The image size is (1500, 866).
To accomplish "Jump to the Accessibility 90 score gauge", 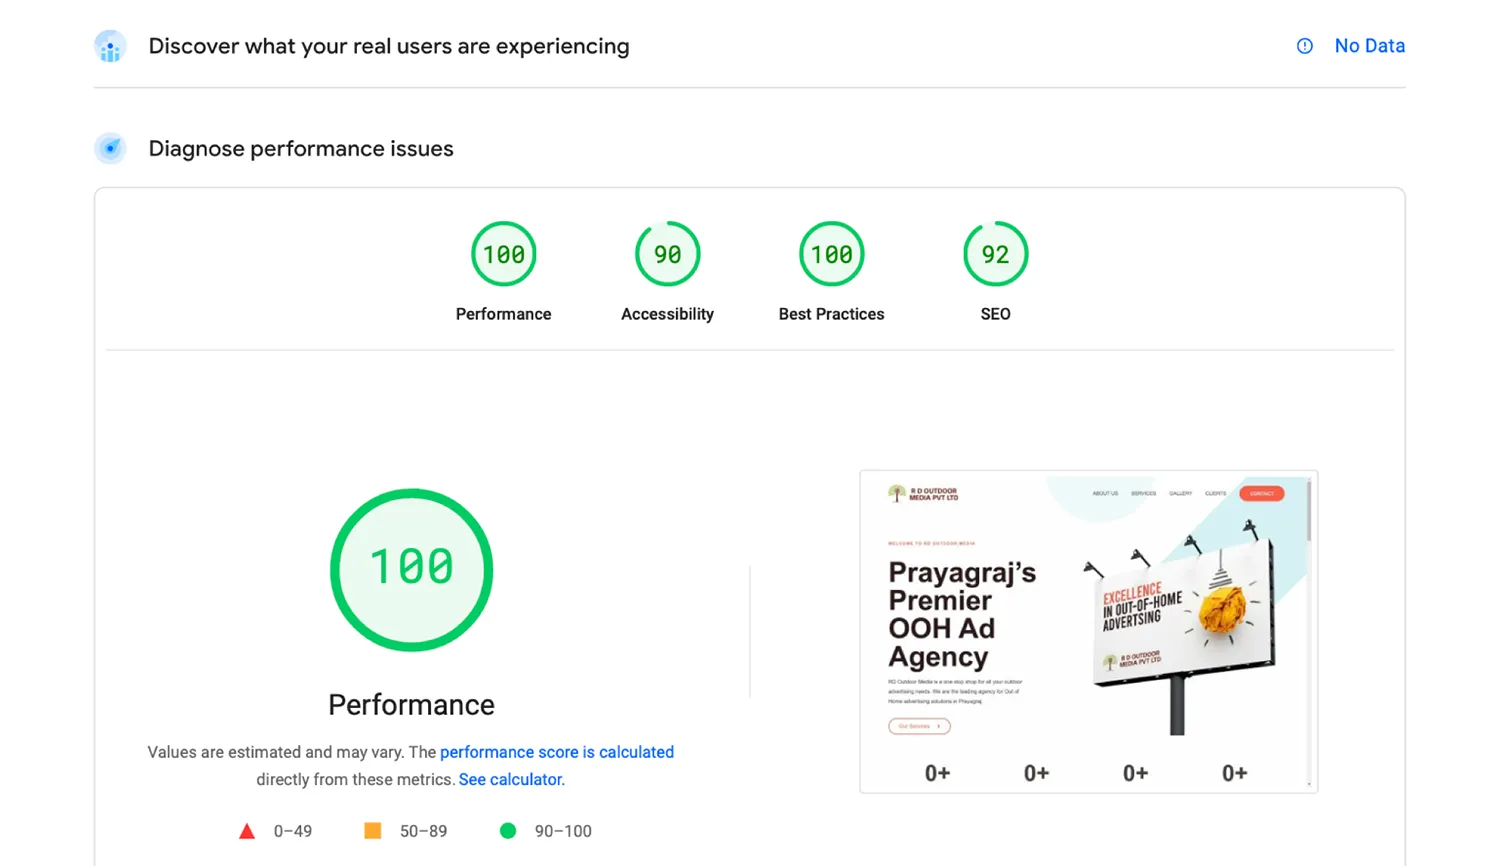I will point(667,254).
